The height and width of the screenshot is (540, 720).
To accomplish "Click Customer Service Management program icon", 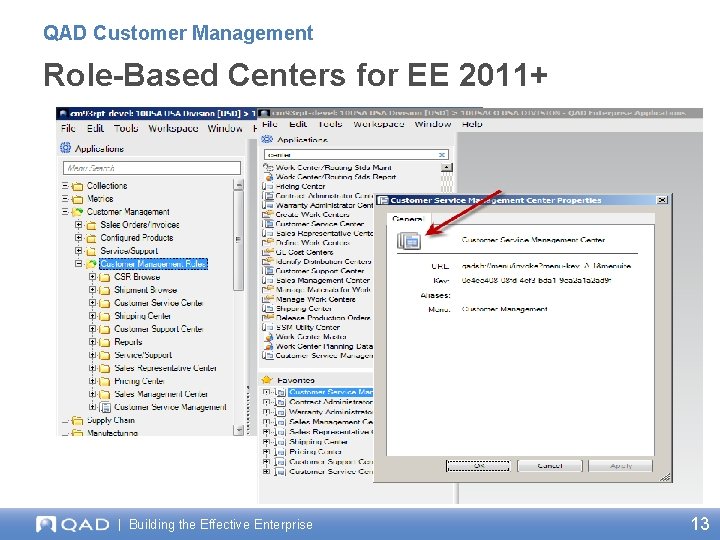I will click(105, 407).
